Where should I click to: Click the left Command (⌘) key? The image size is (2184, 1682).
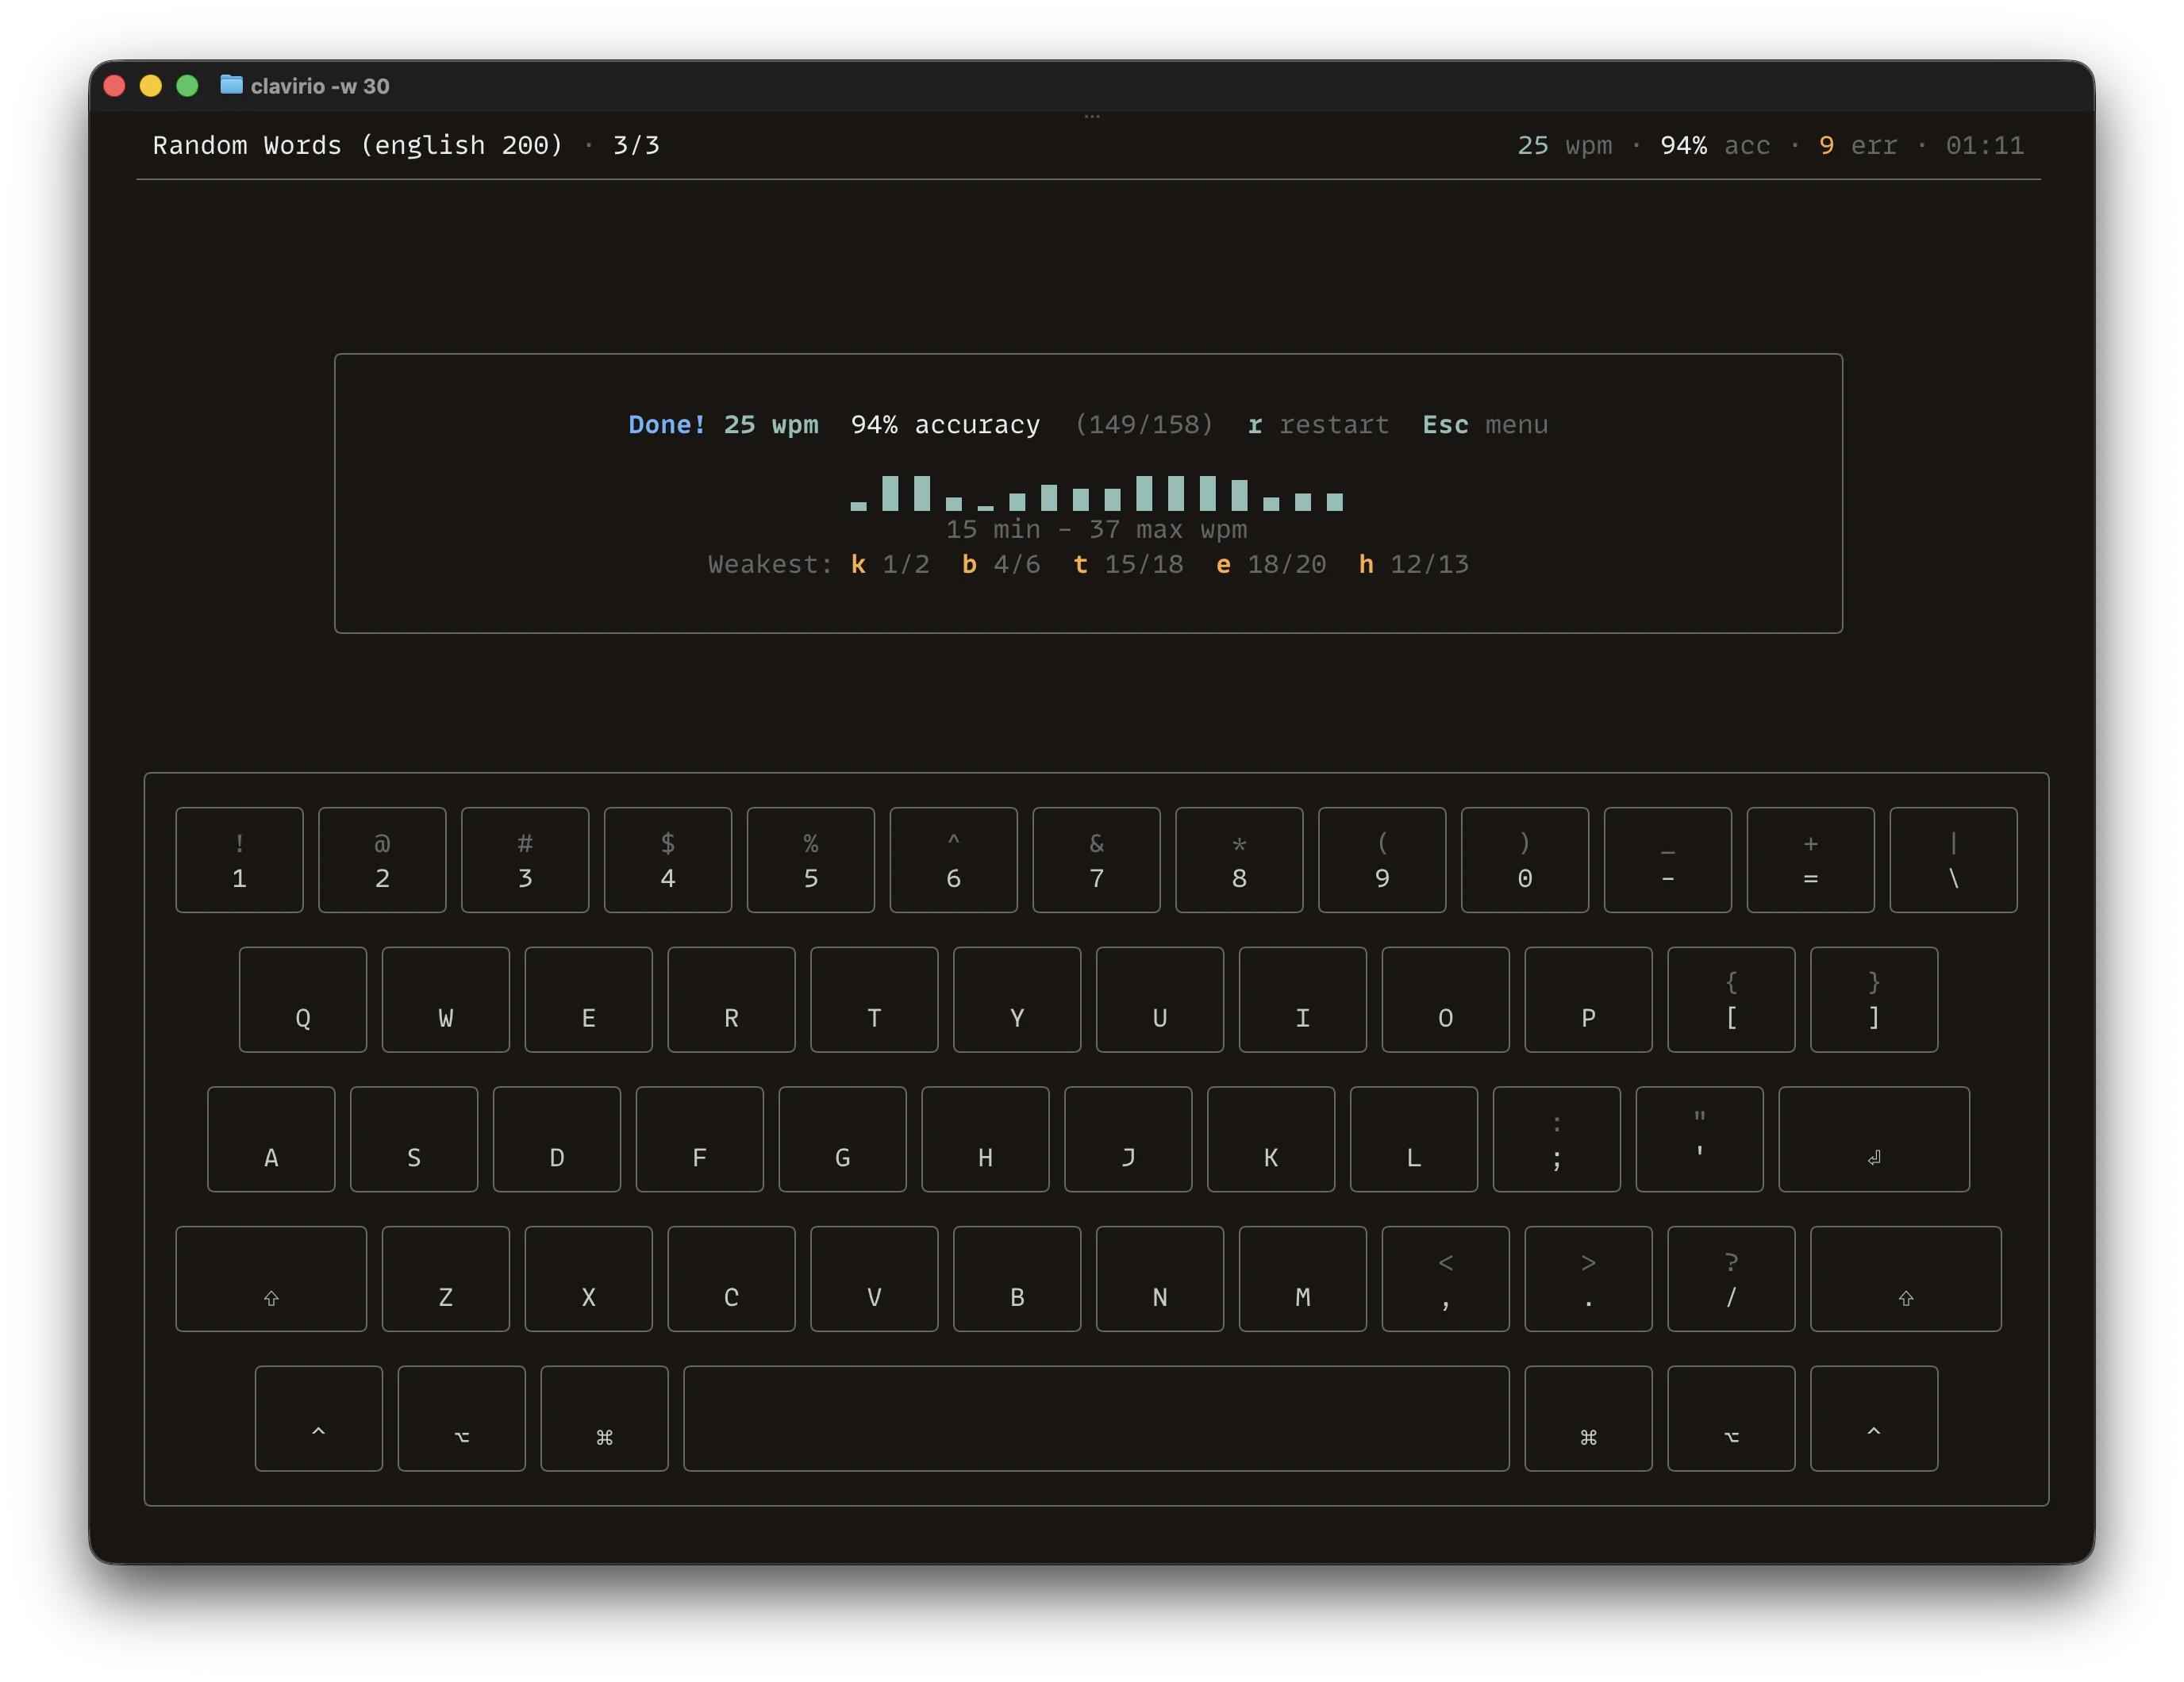603,1418
